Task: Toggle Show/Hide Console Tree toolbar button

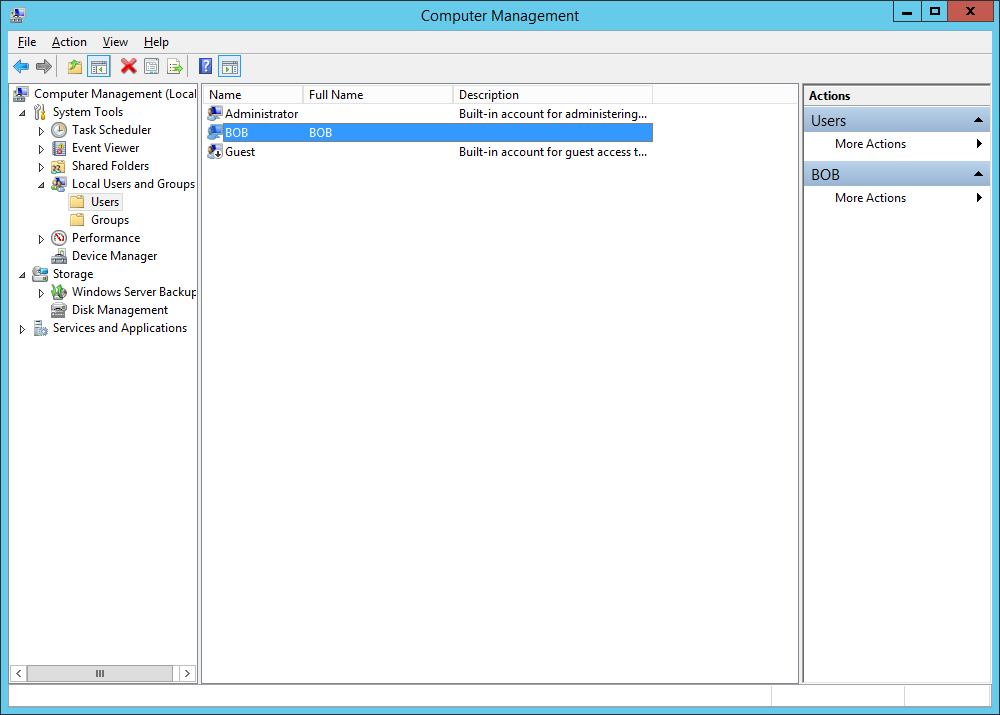Action: [x=98, y=67]
